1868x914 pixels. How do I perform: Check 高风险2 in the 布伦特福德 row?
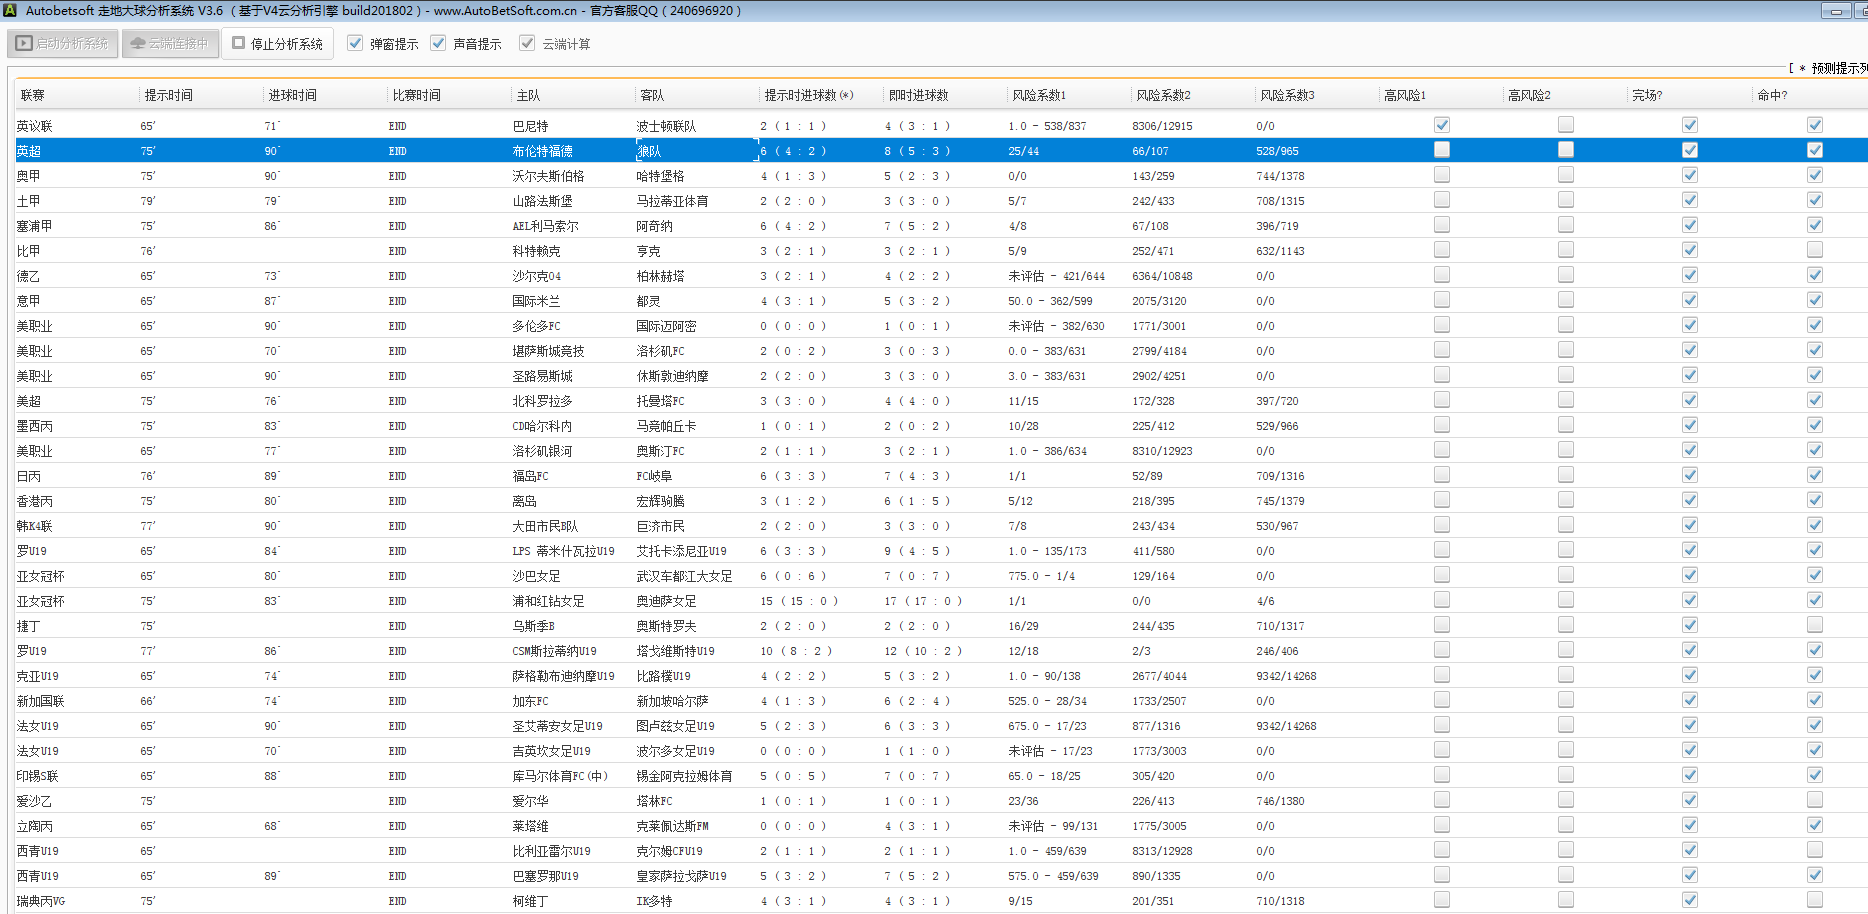coord(1565,150)
